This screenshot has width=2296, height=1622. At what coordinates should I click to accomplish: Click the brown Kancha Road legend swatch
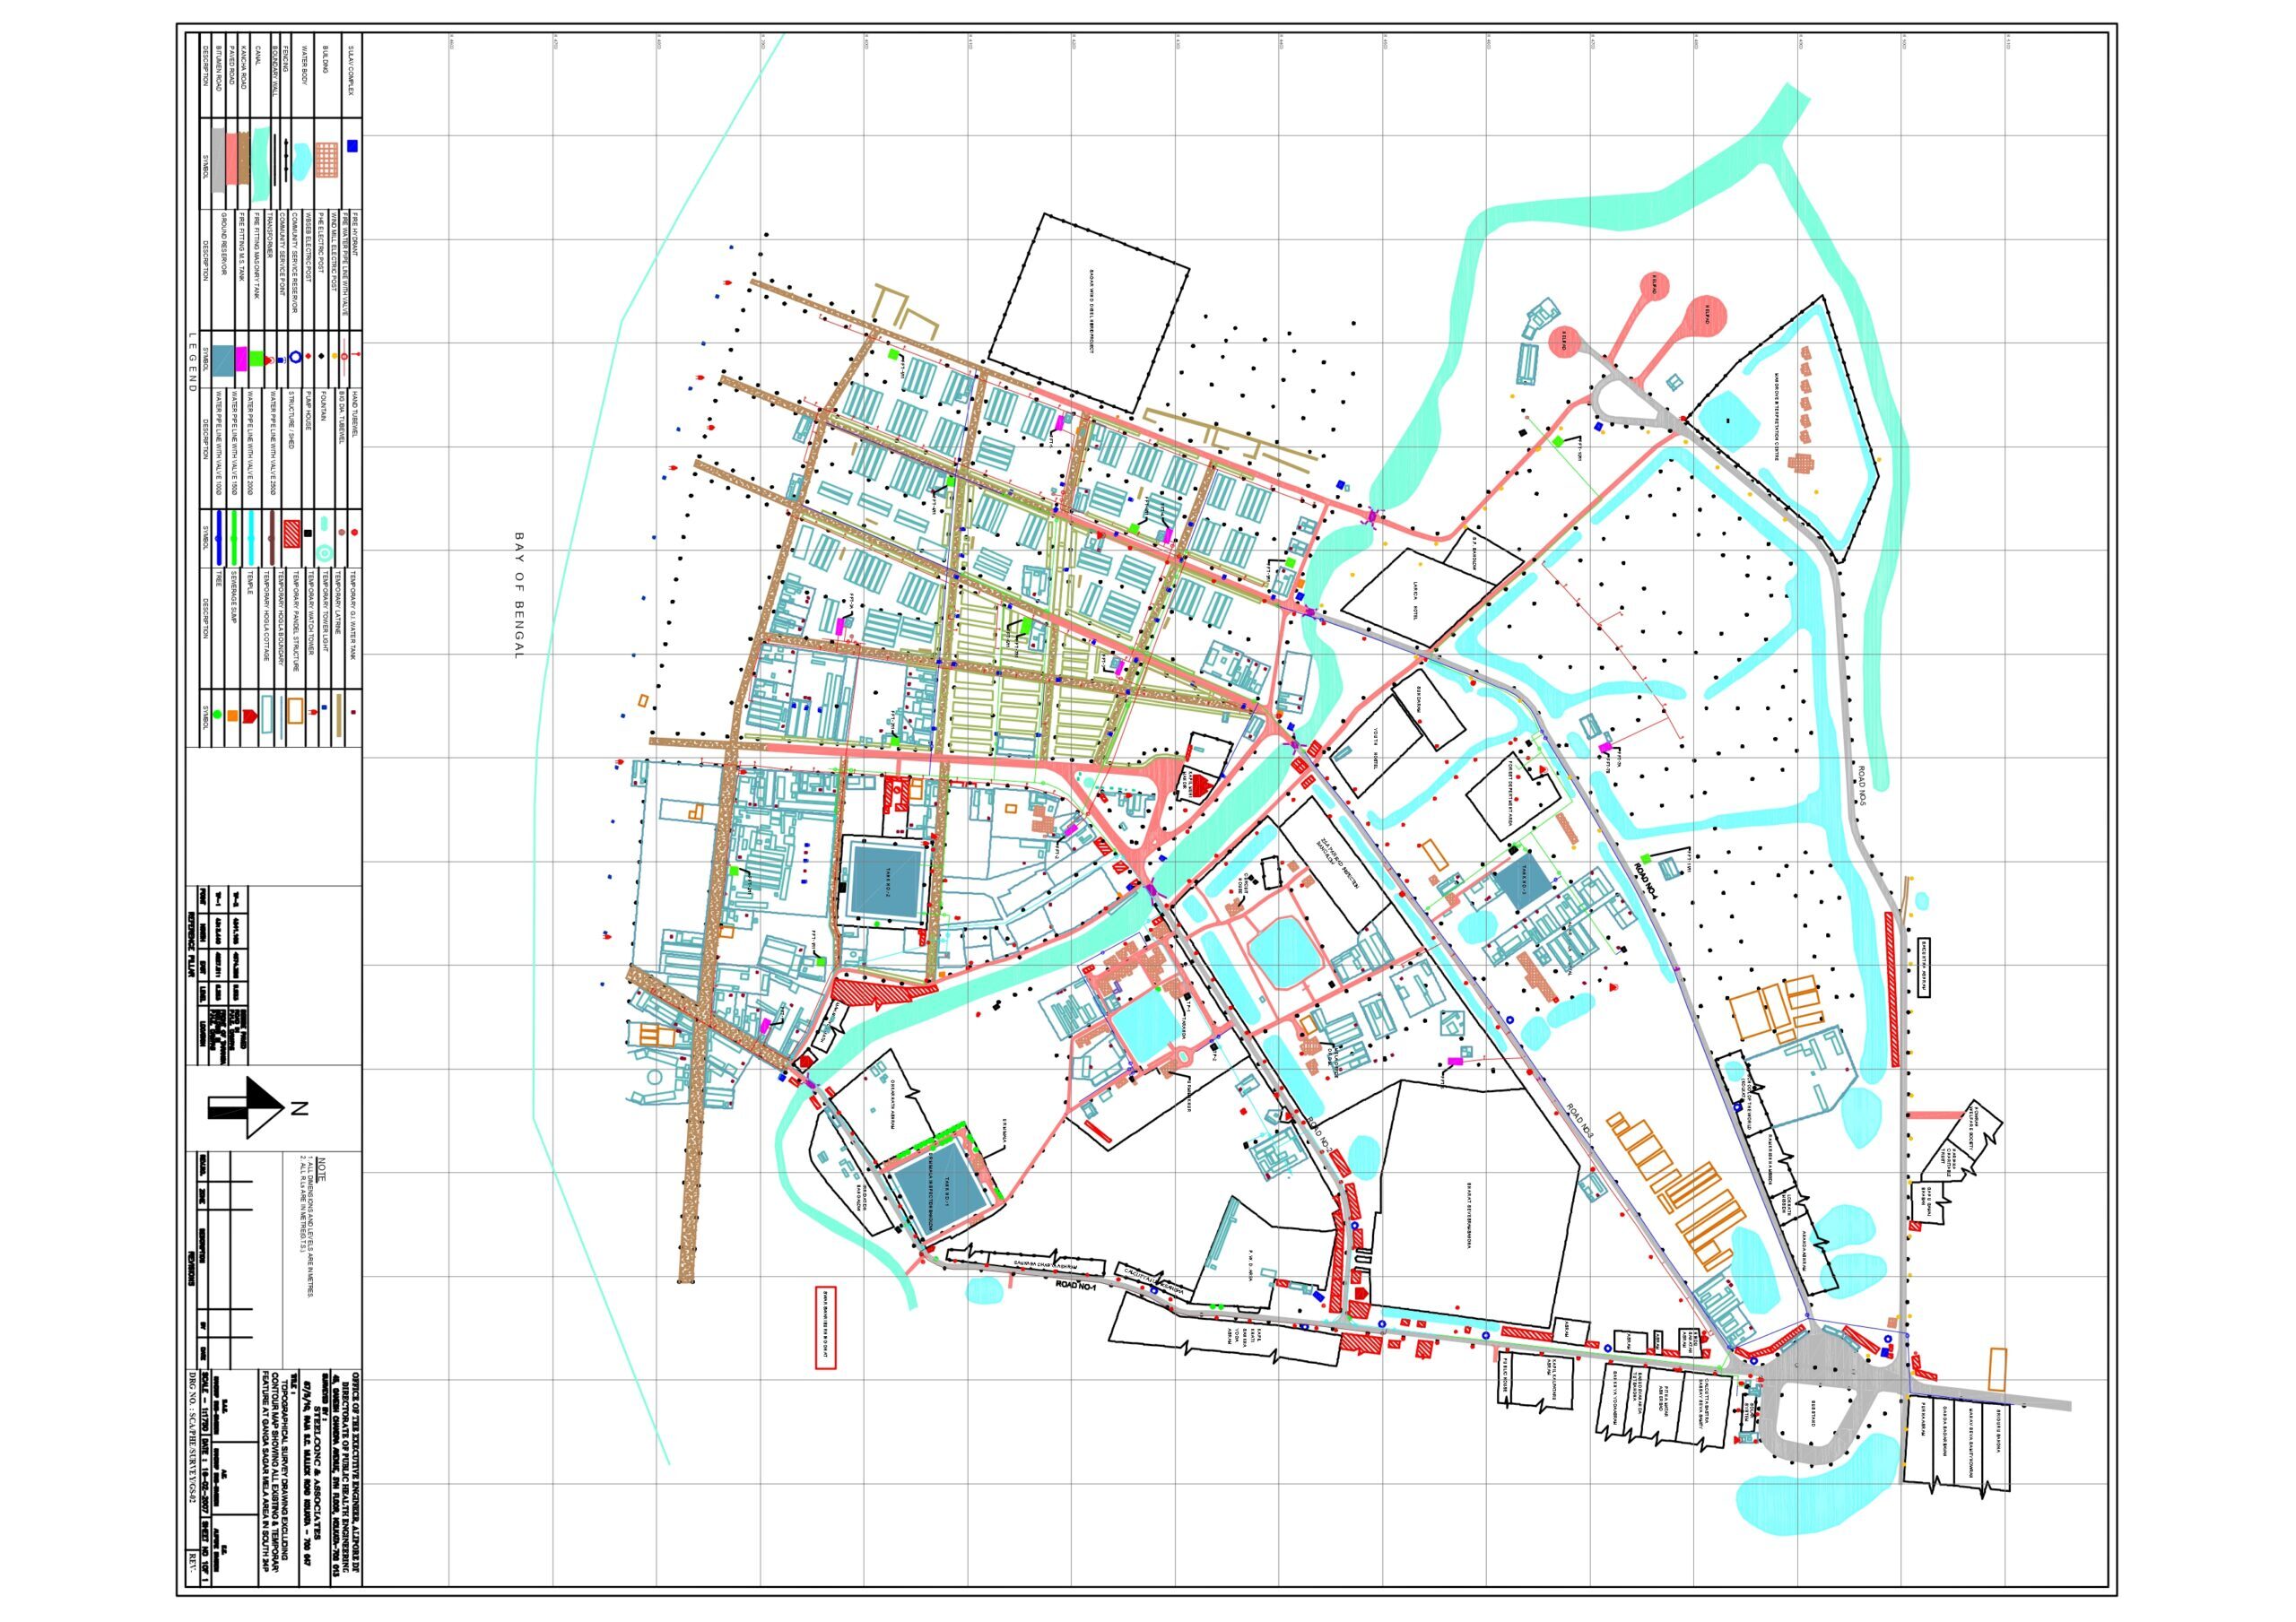pos(245,160)
